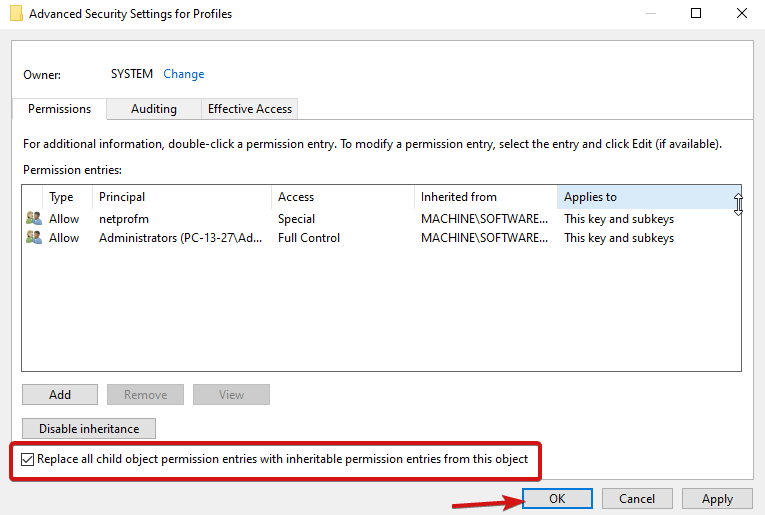Open the Effective Access tab
Viewport: 765px width, 515px height.
click(250, 109)
